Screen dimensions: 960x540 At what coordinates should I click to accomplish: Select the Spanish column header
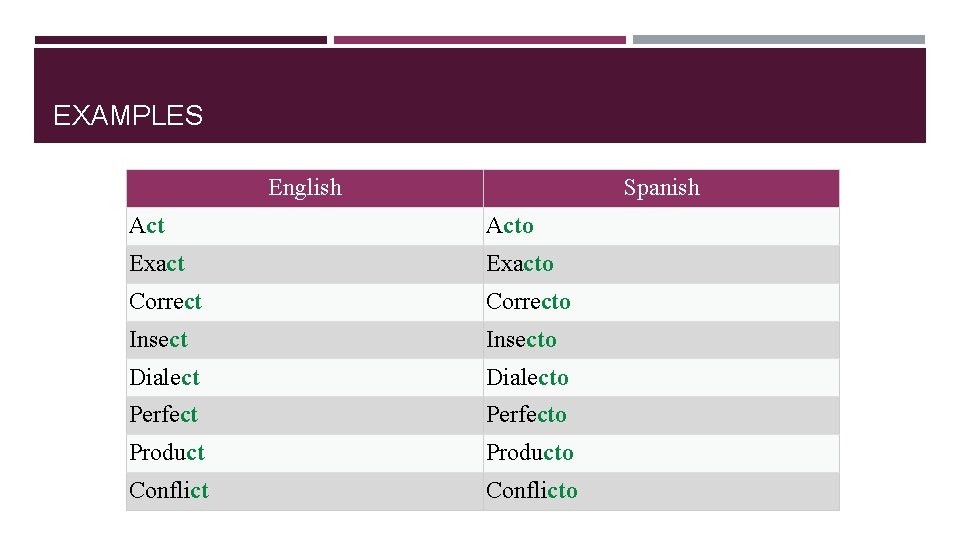[661, 188]
